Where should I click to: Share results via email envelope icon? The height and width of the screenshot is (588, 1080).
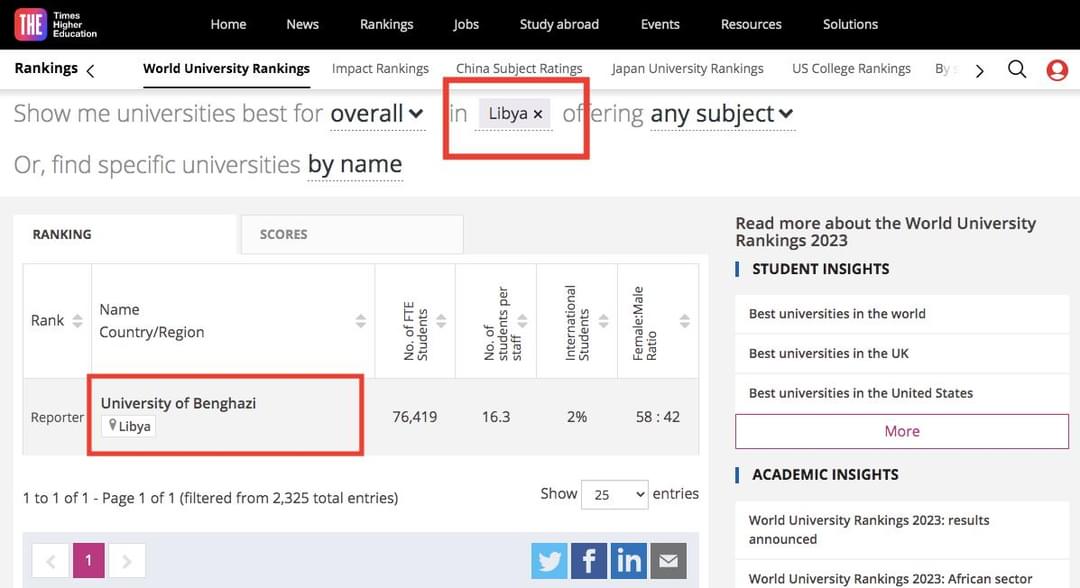(668, 560)
